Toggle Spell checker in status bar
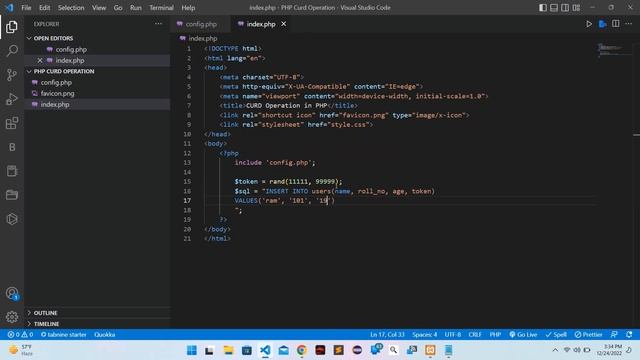The height and width of the screenshot is (360, 640). click(556, 334)
